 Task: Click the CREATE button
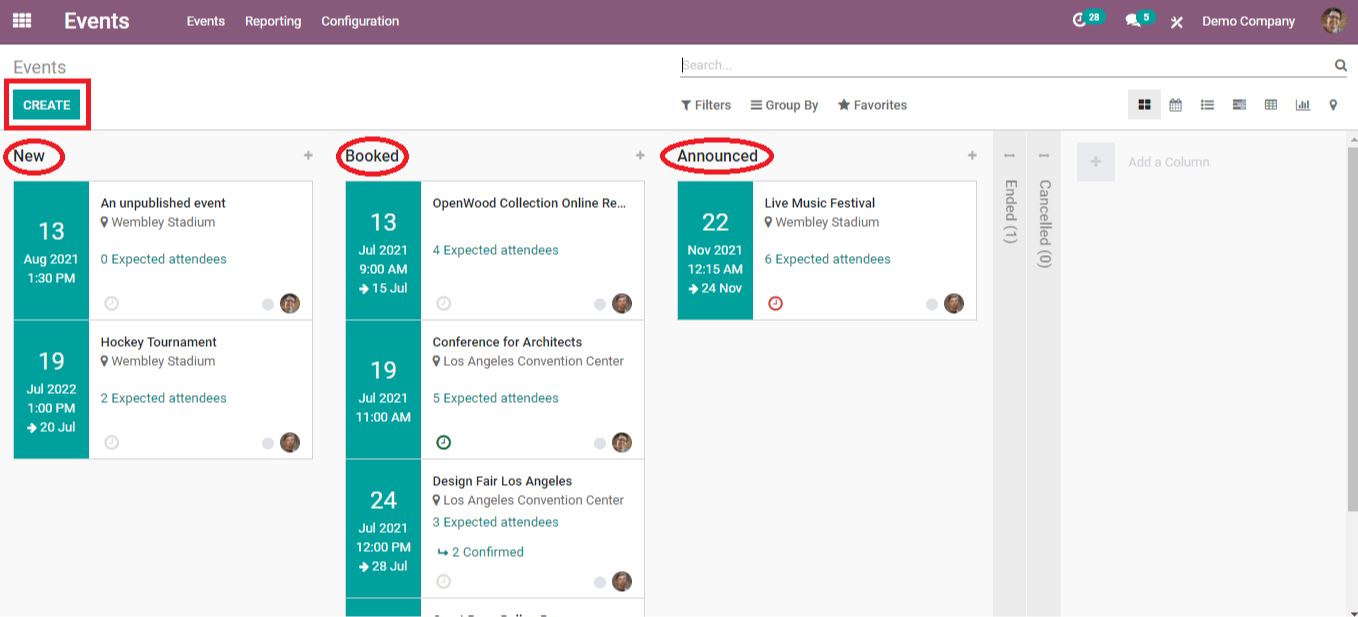pos(47,105)
